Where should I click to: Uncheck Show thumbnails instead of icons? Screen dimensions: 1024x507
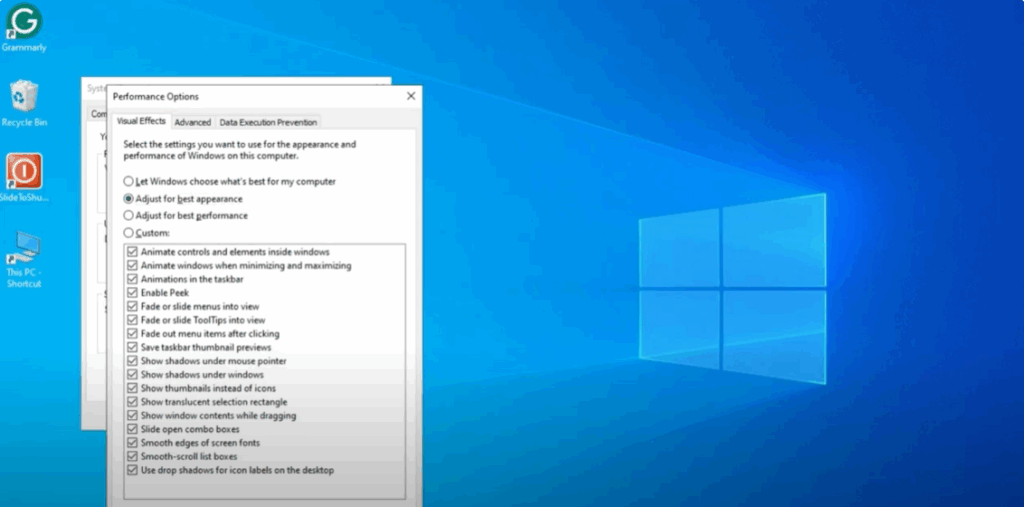(132, 388)
